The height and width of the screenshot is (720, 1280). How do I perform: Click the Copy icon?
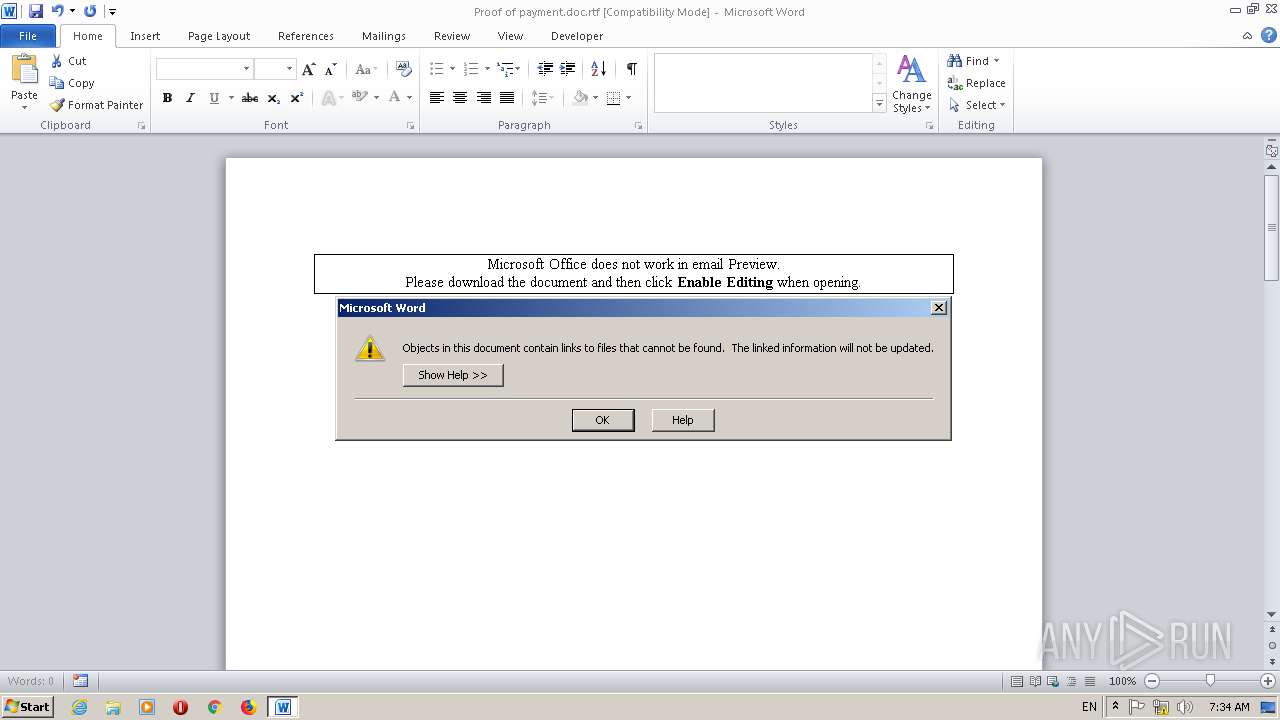click(x=57, y=83)
